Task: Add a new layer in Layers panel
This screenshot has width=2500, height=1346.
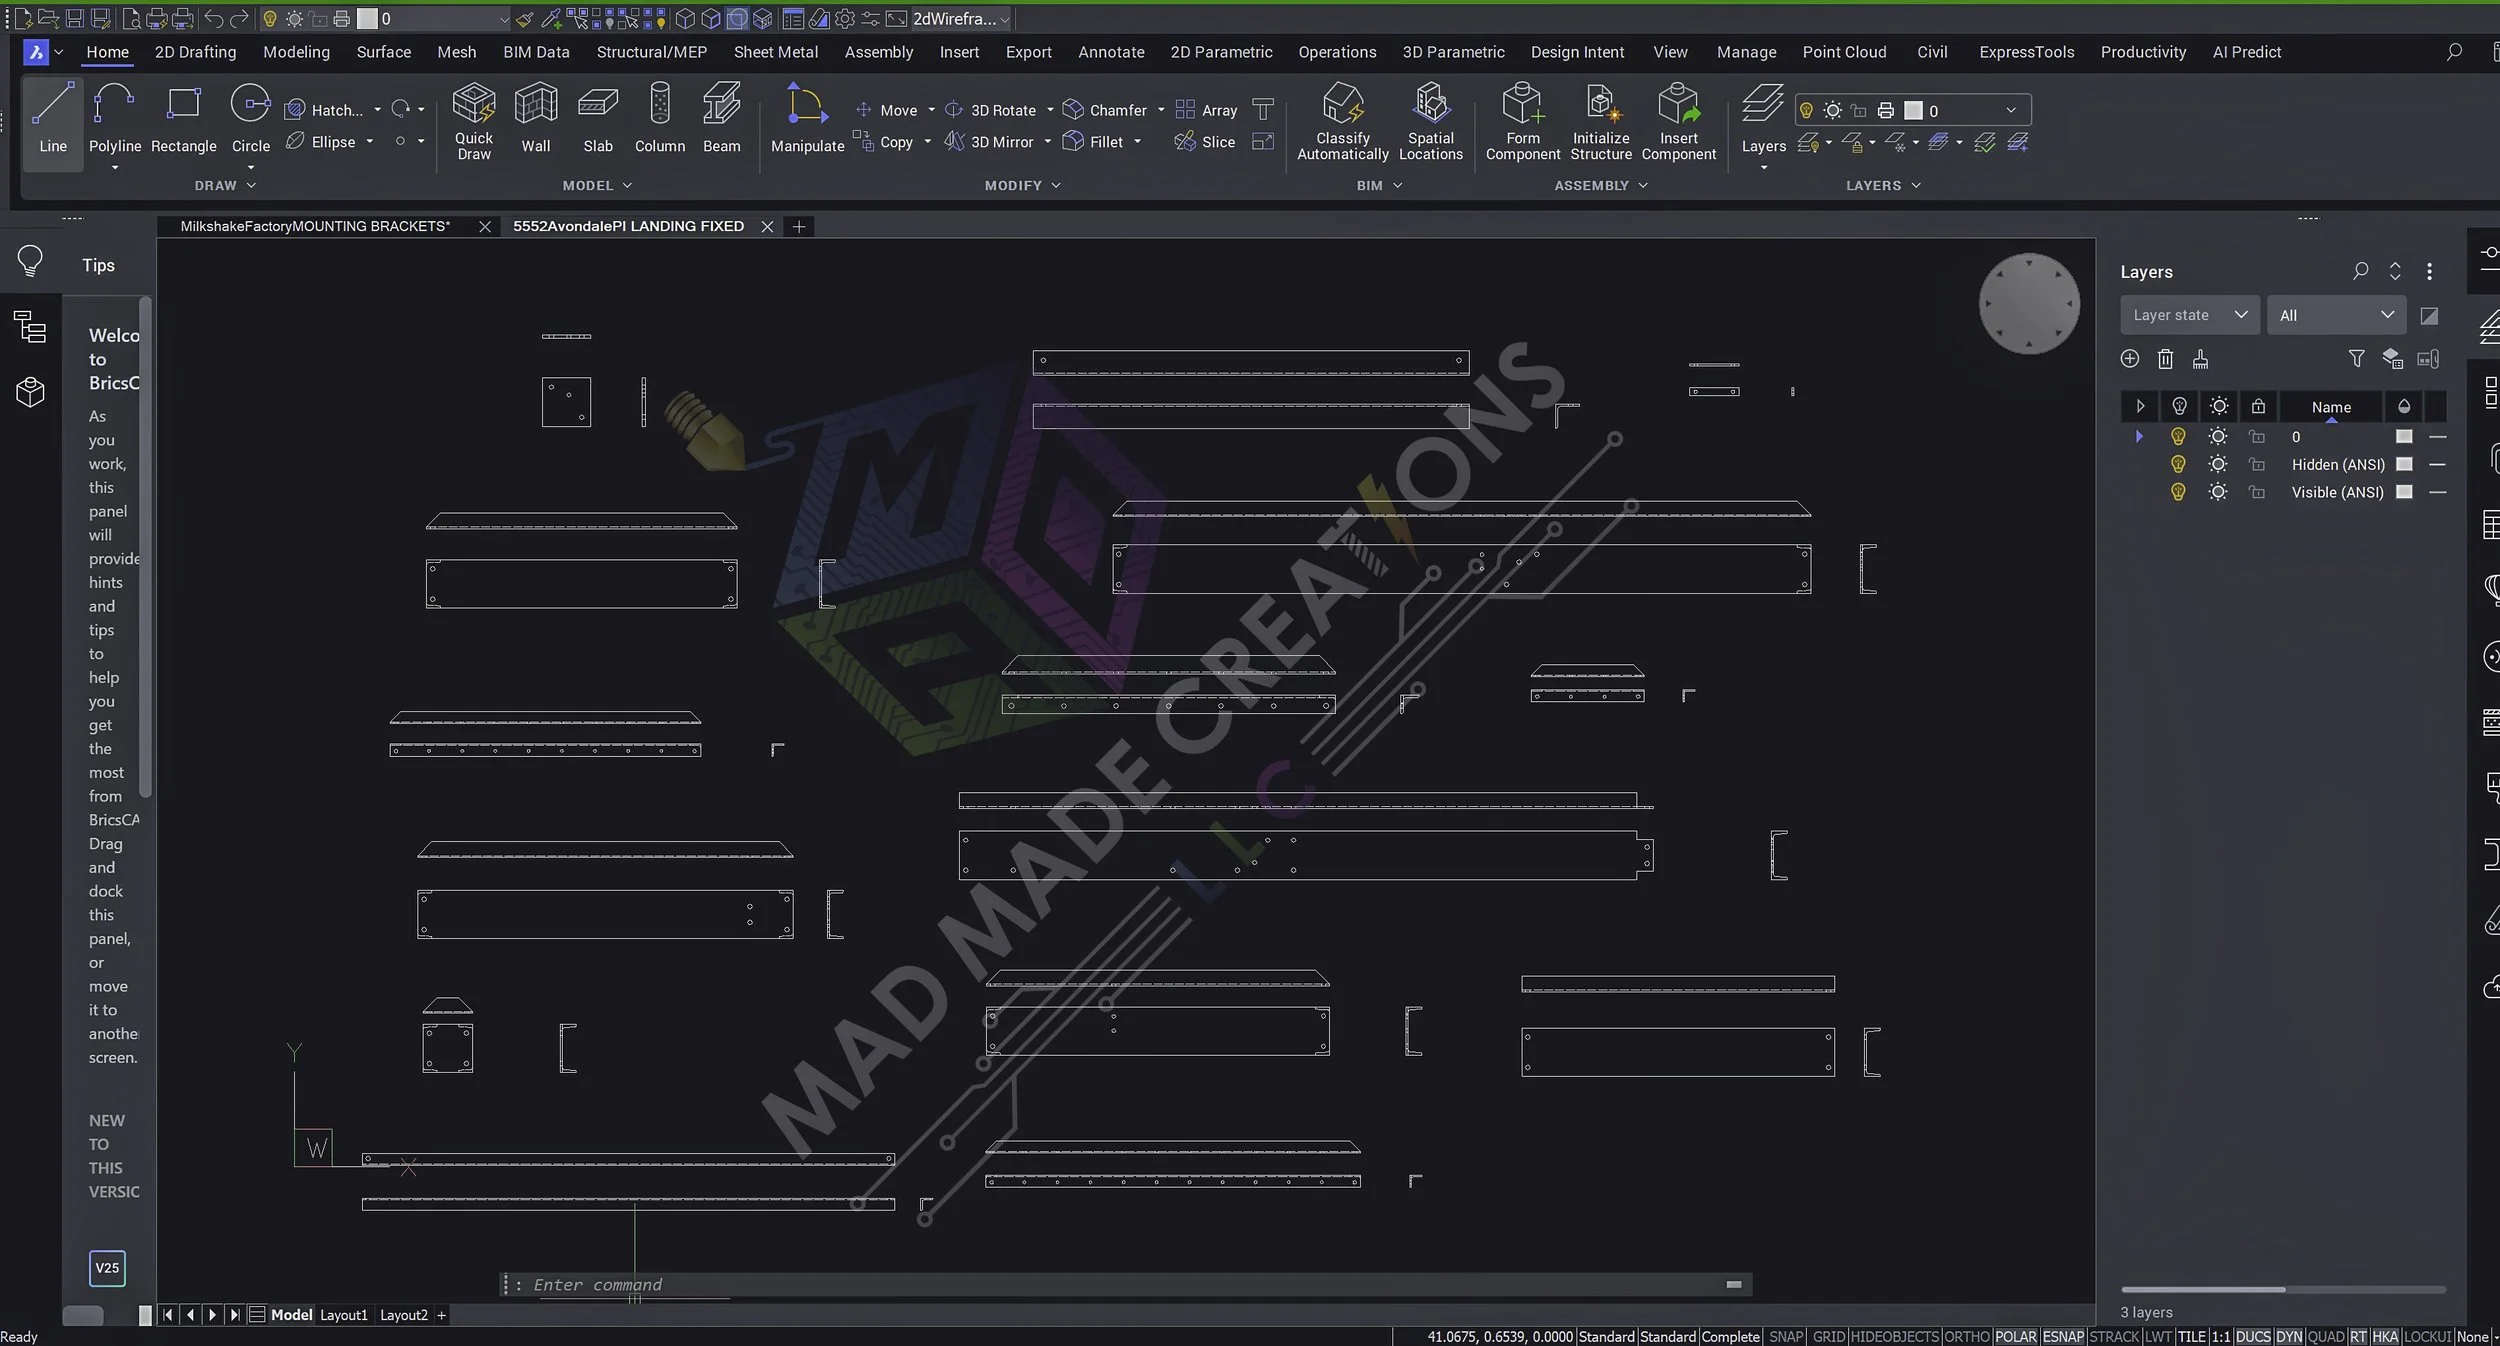Action: coord(2130,359)
